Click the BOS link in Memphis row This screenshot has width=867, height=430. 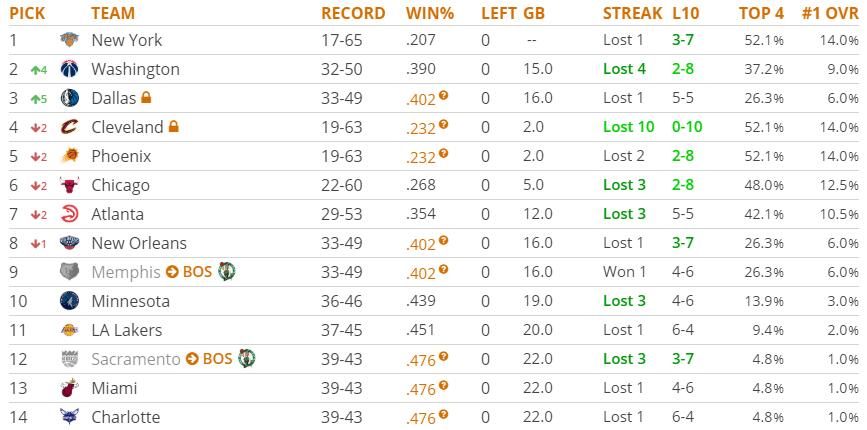pos(197,272)
